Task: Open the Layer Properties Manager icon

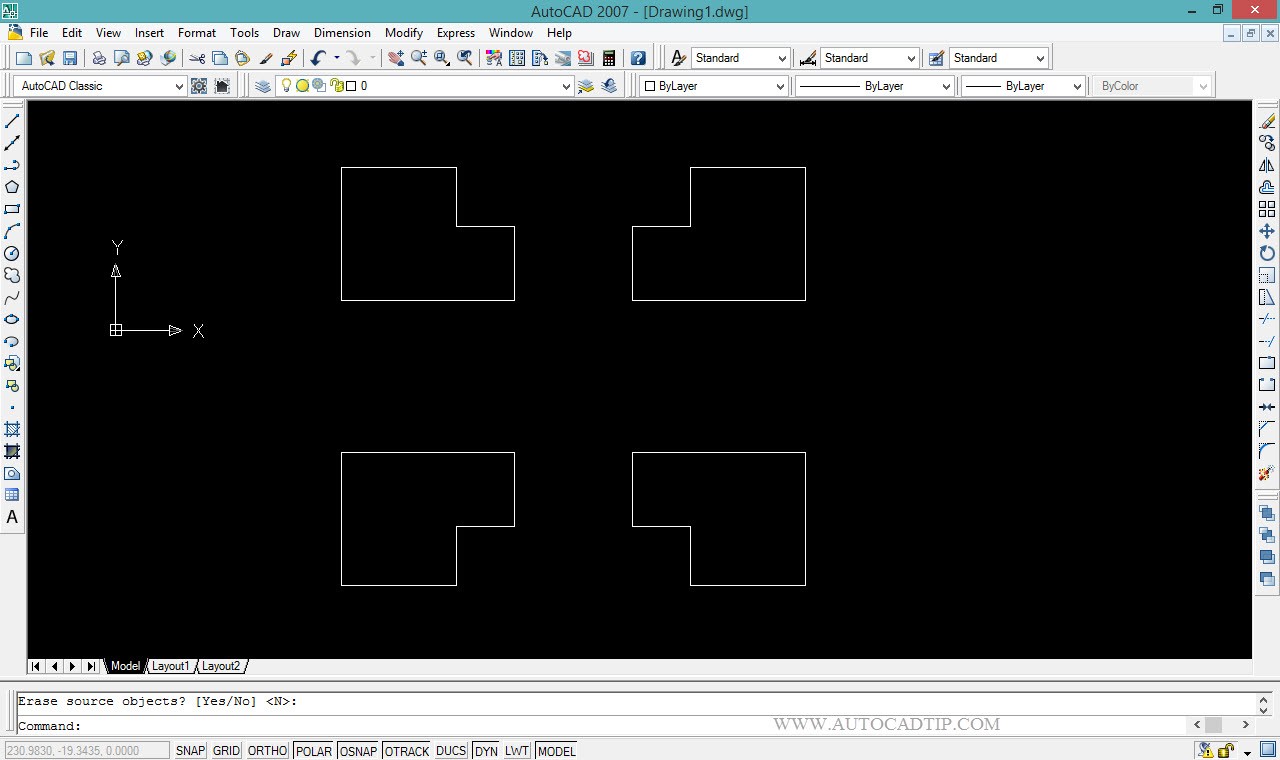Action: coord(263,86)
